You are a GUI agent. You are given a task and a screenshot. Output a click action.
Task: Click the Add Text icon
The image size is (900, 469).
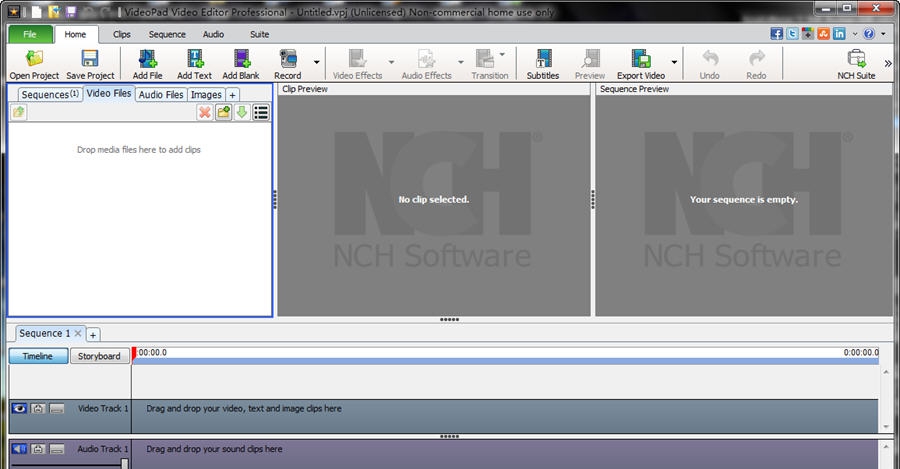tap(194, 64)
